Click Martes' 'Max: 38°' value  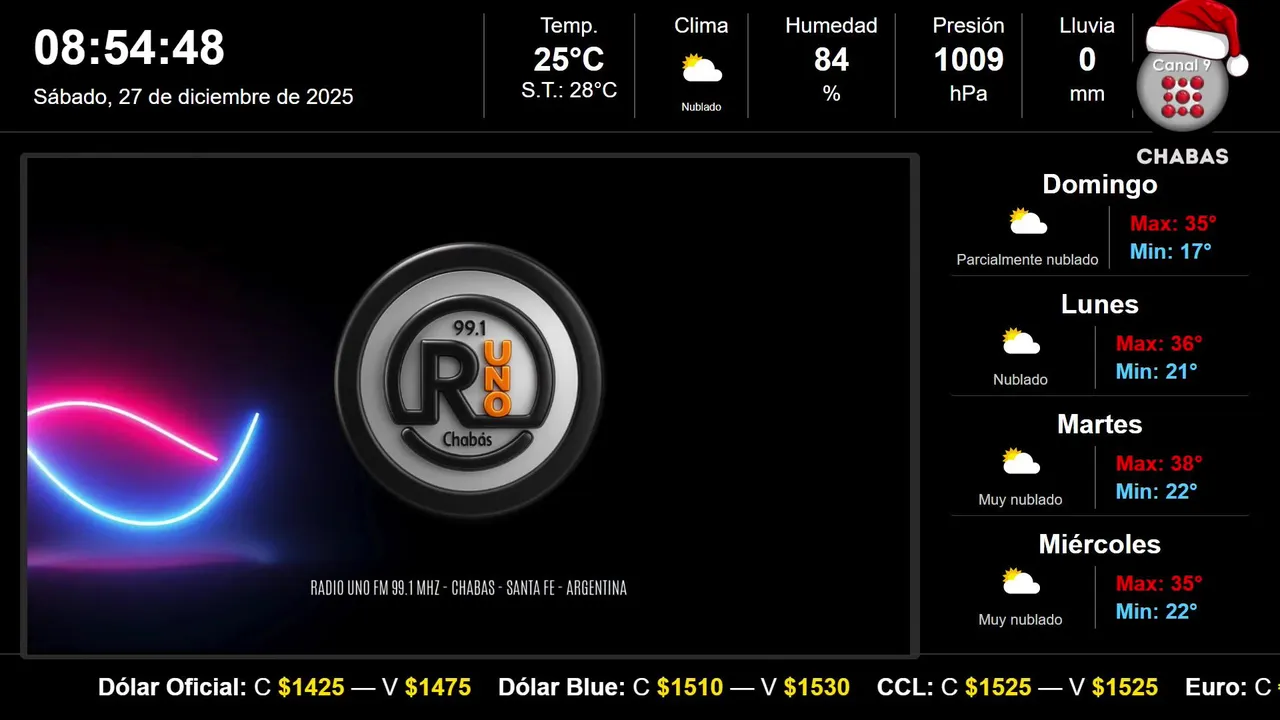(x=1159, y=464)
